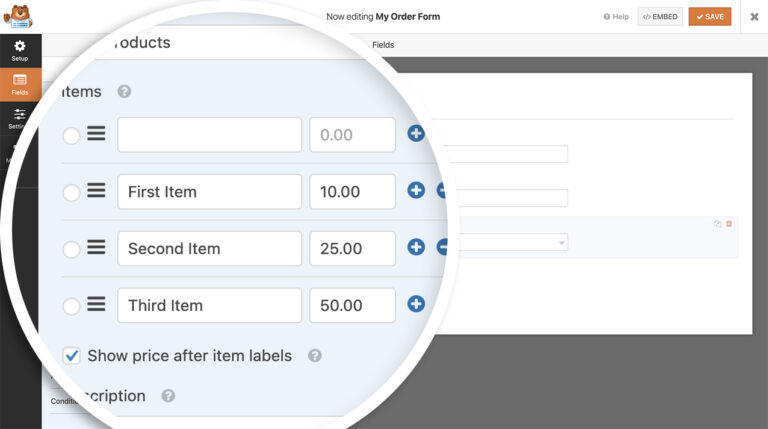The image size is (768, 429).
Task: Select Third Item radio button
Action: (x=71, y=306)
